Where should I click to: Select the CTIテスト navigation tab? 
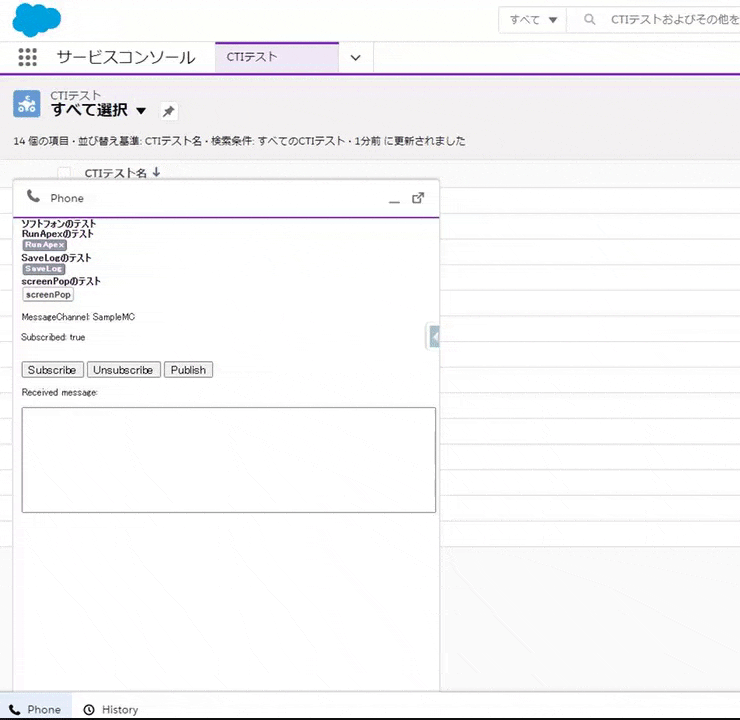[x=277, y=57]
